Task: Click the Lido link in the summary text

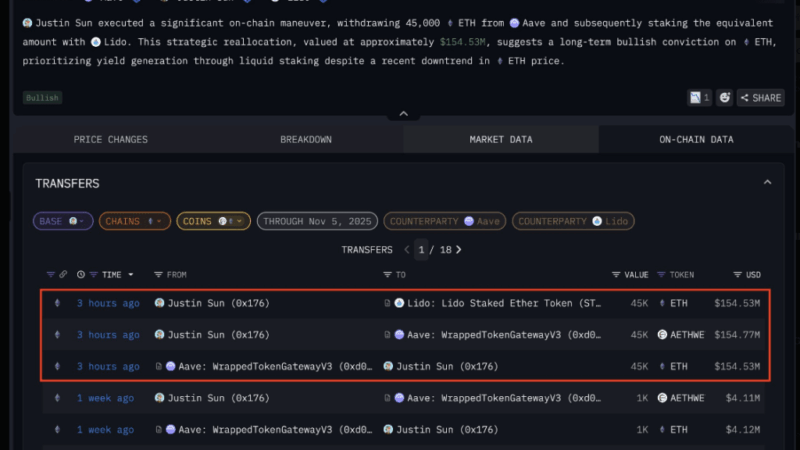Action: click(x=115, y=42)
